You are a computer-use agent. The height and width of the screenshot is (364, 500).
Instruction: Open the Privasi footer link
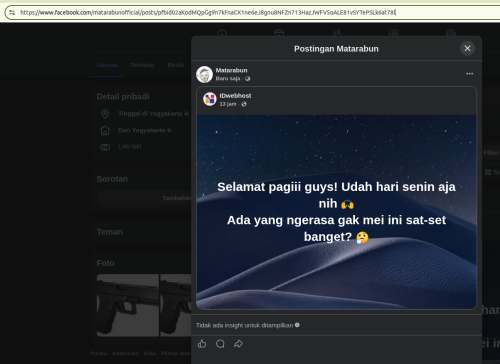pos(99,353)
